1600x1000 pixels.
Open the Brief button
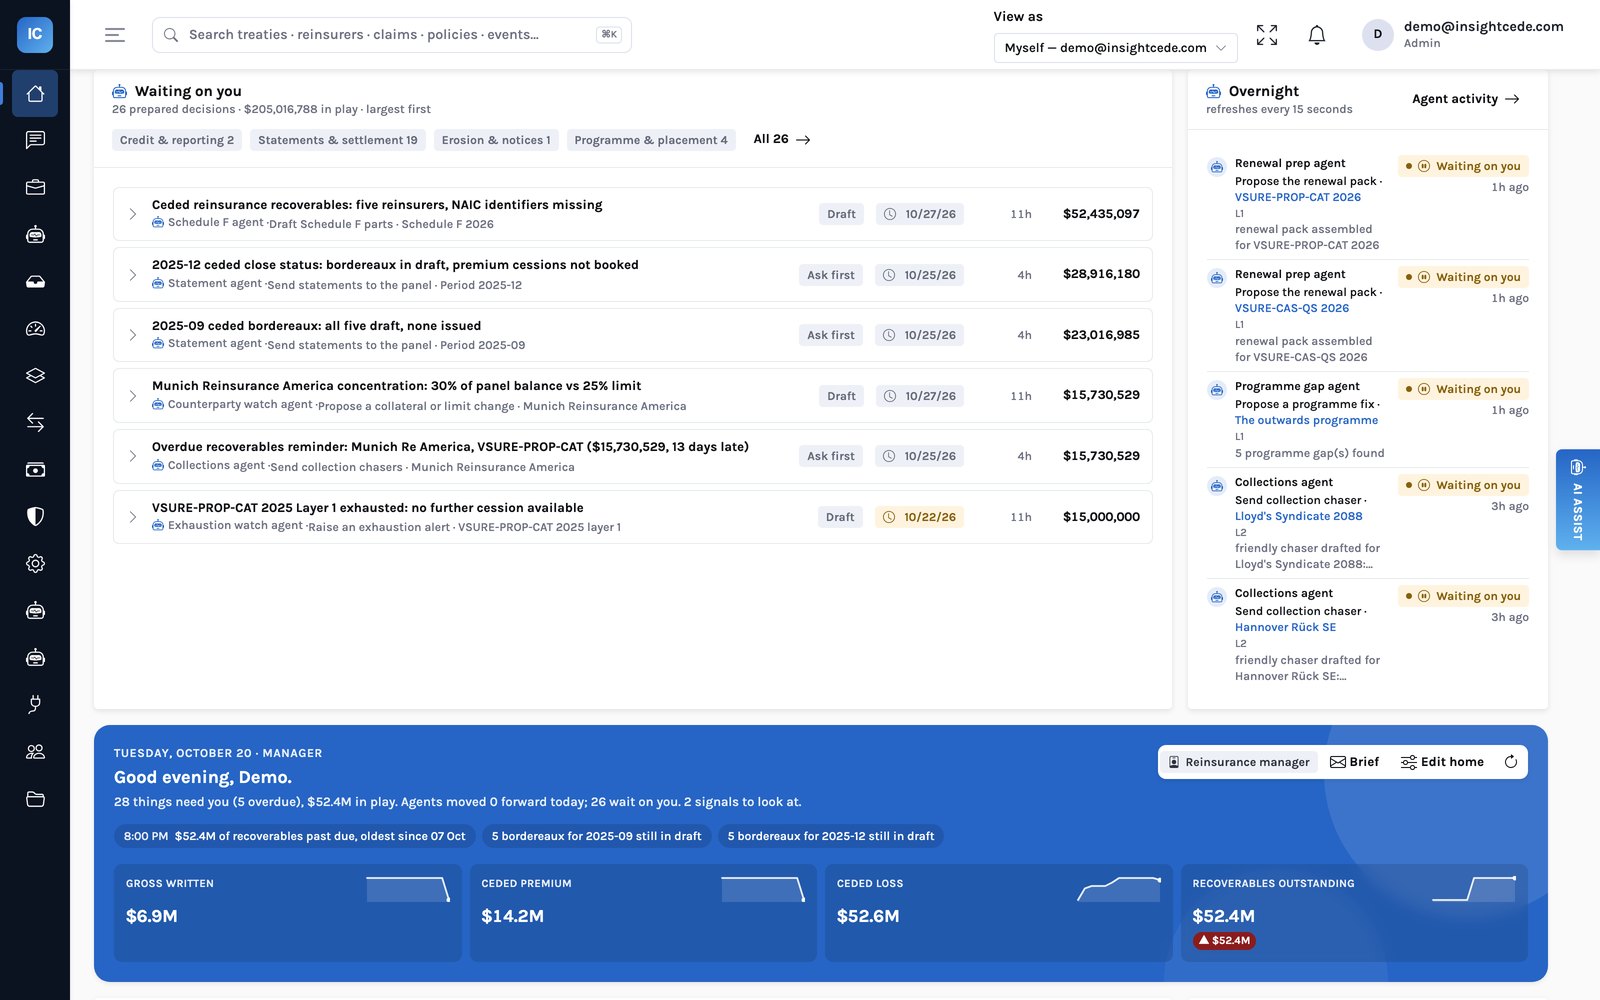click(1354, 762)
